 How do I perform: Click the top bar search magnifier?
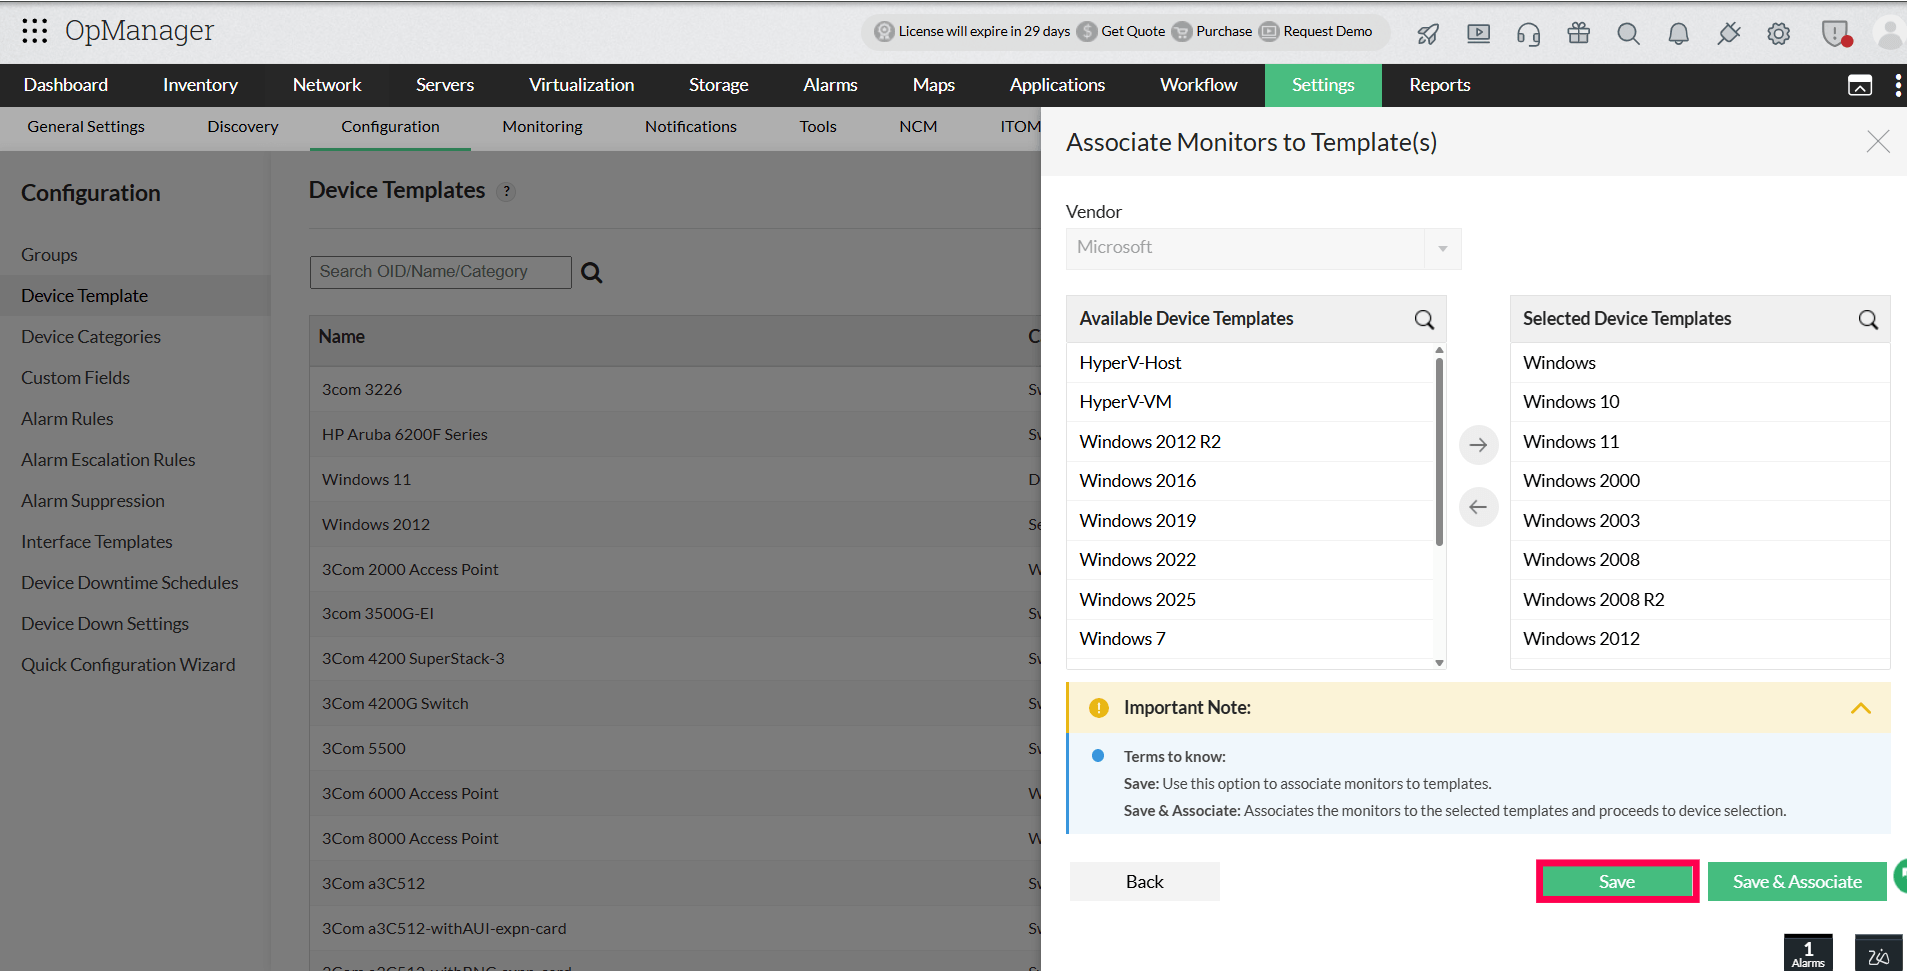click(1628, 34)
